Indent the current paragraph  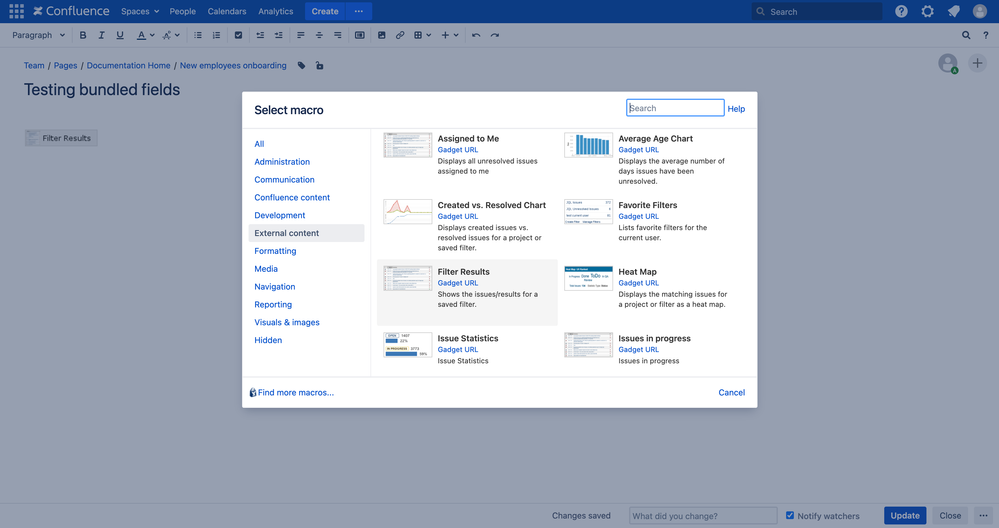click(x=278, y=35)
